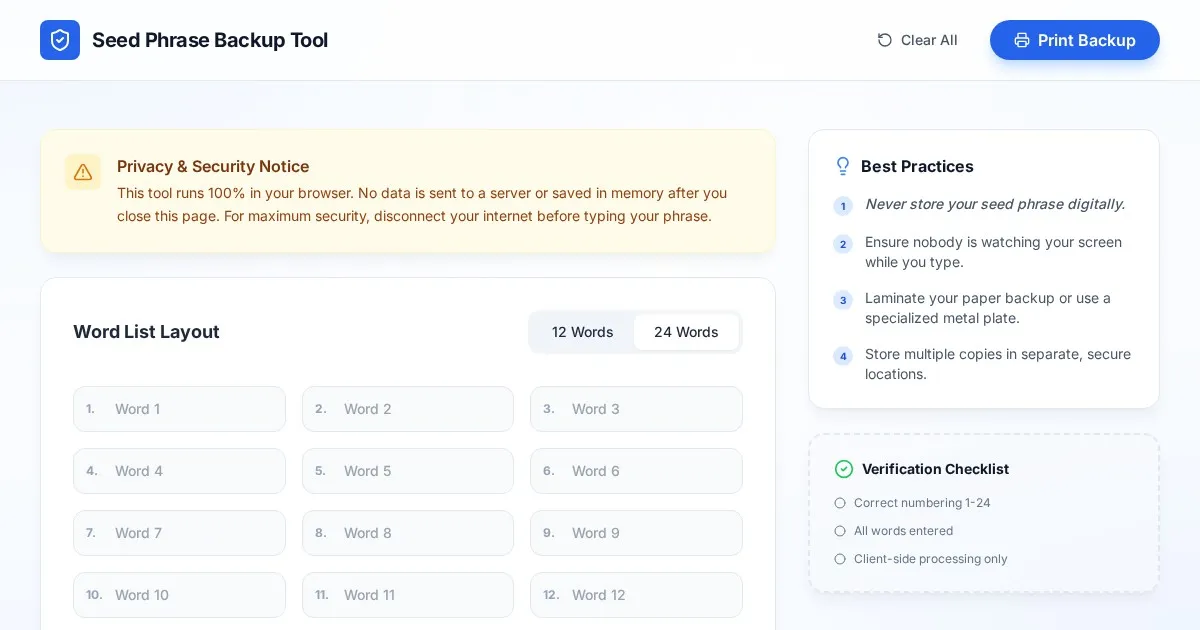The width and height of the screenshot is (1200, 630).
Task: Toggle the All words entered checklist circle
Action: [840, 531]
